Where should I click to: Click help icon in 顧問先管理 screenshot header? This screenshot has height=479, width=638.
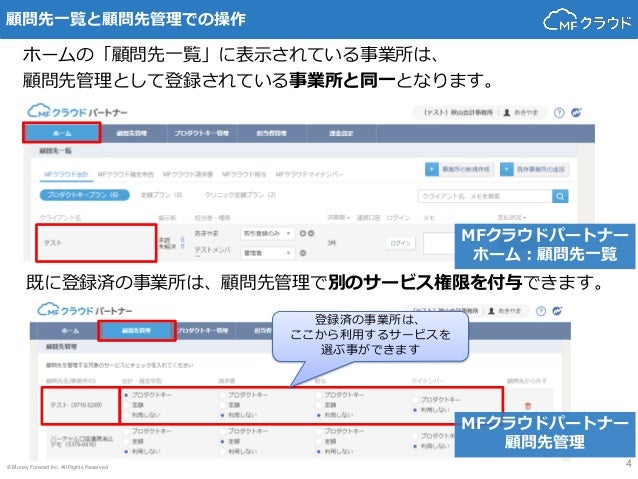pyautogui.click(x=540, y=311)
